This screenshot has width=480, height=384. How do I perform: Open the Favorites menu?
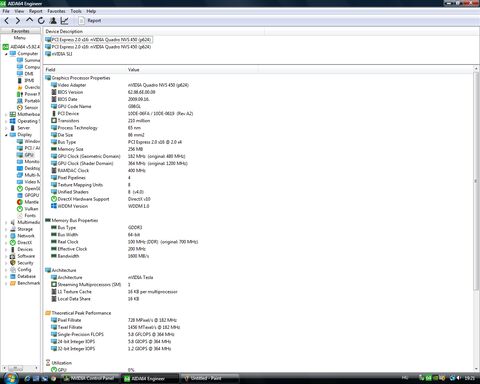pos(56,11)
